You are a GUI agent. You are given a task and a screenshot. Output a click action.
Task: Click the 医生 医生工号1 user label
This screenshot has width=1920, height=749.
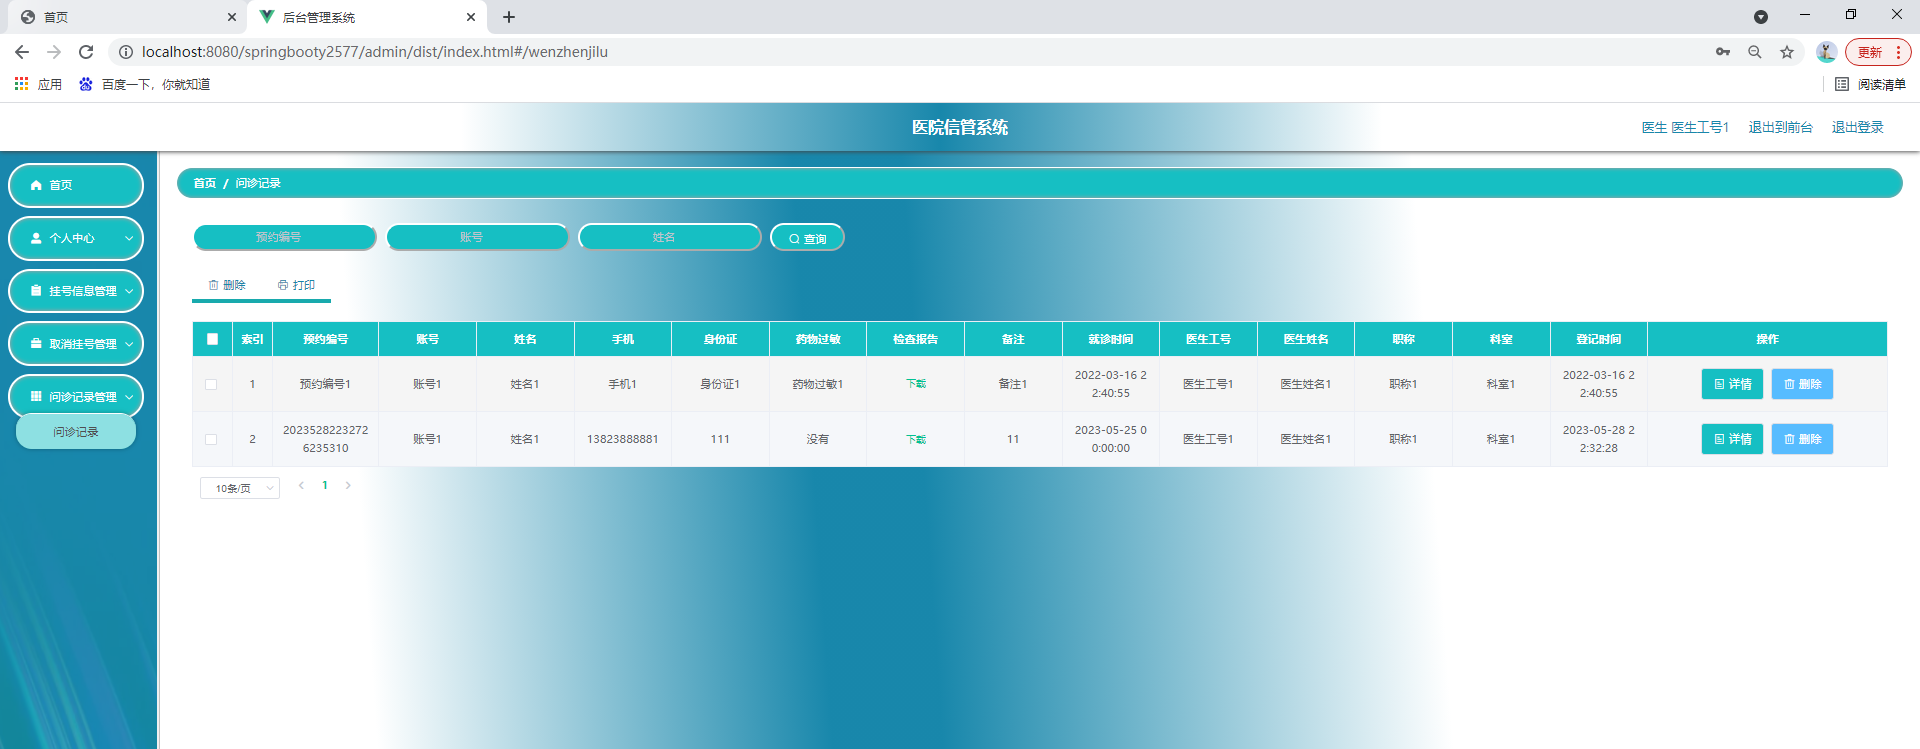click(x=1685, y=127)
